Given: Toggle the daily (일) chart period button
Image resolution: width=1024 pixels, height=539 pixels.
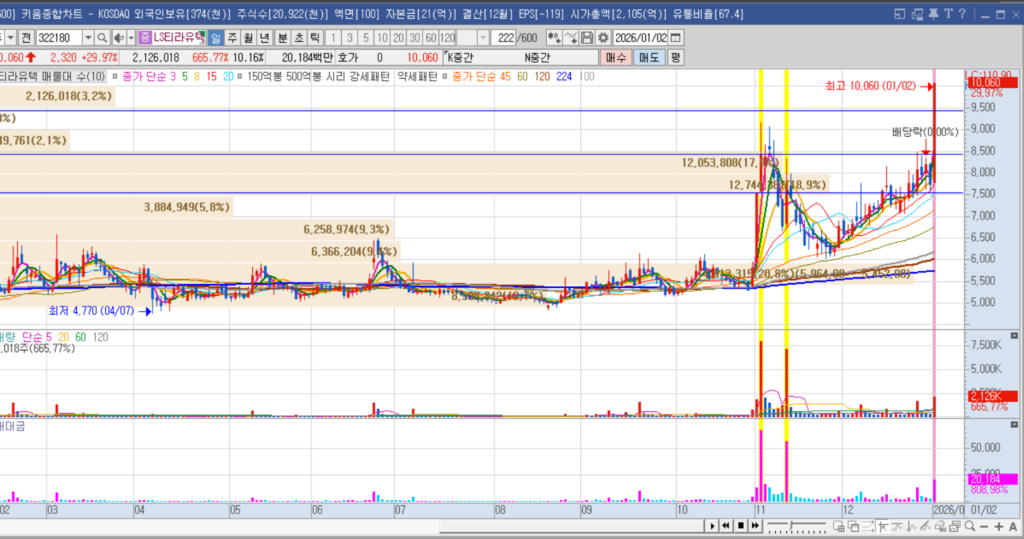Looking at the screenshot, I should click(215, 37).
